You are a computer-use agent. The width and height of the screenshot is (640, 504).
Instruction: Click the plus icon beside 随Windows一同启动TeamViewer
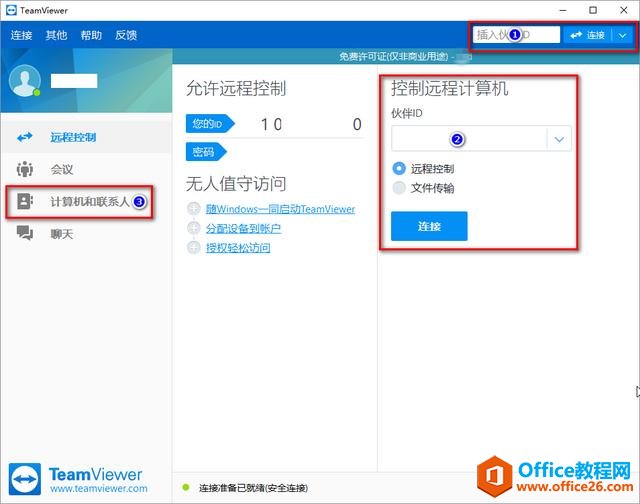point(193,209)
